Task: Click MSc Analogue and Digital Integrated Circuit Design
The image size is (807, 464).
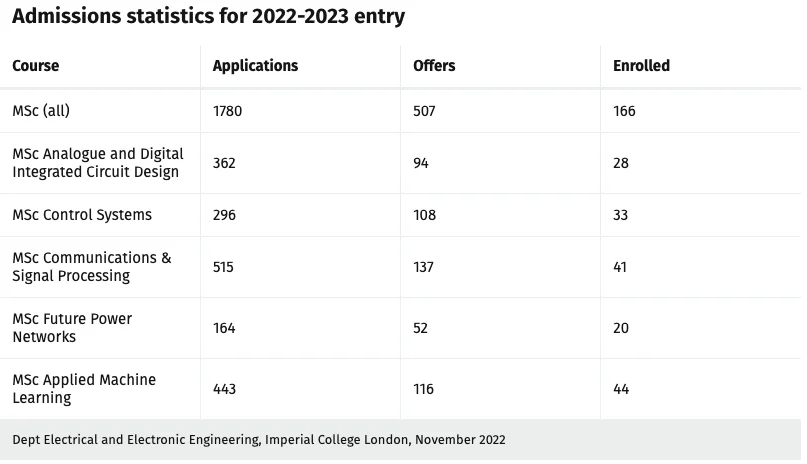Action: (x=98, y=163)
